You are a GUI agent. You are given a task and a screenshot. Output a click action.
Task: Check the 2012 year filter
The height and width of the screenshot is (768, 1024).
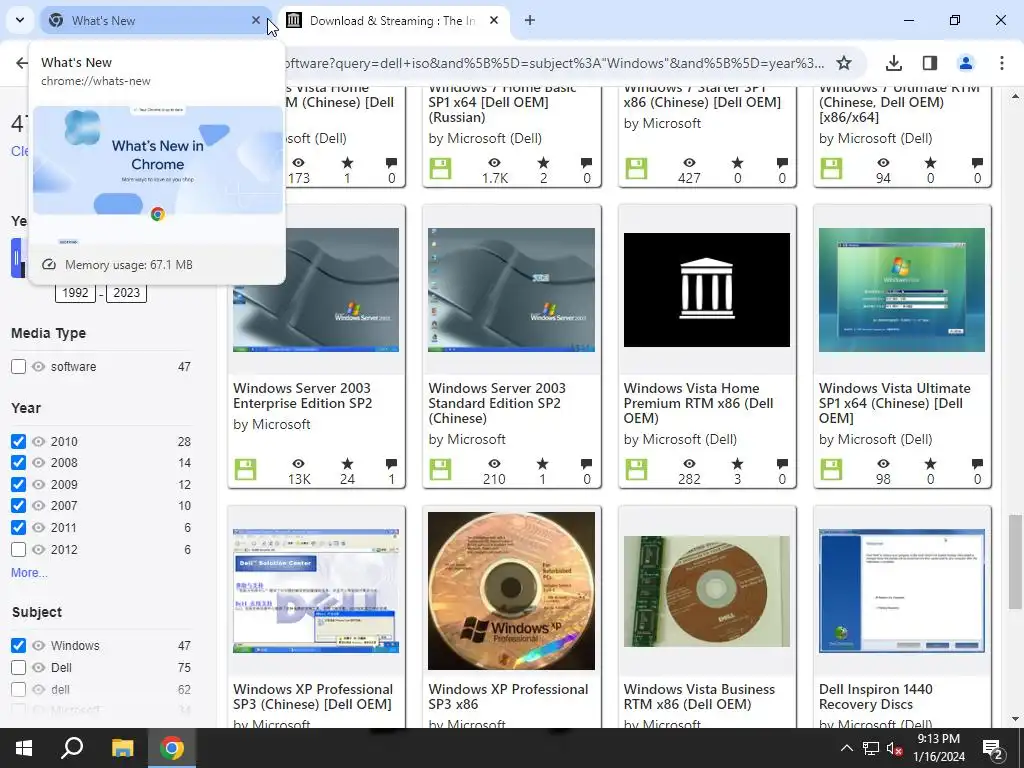(18, 549)
